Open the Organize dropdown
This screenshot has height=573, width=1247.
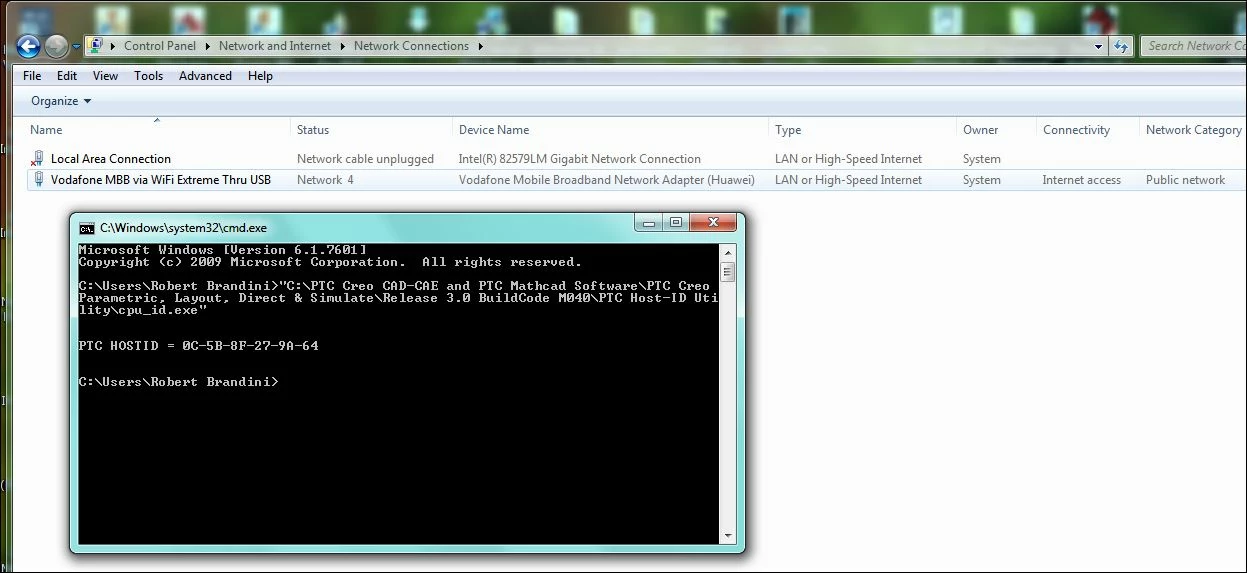coord(61,101)
